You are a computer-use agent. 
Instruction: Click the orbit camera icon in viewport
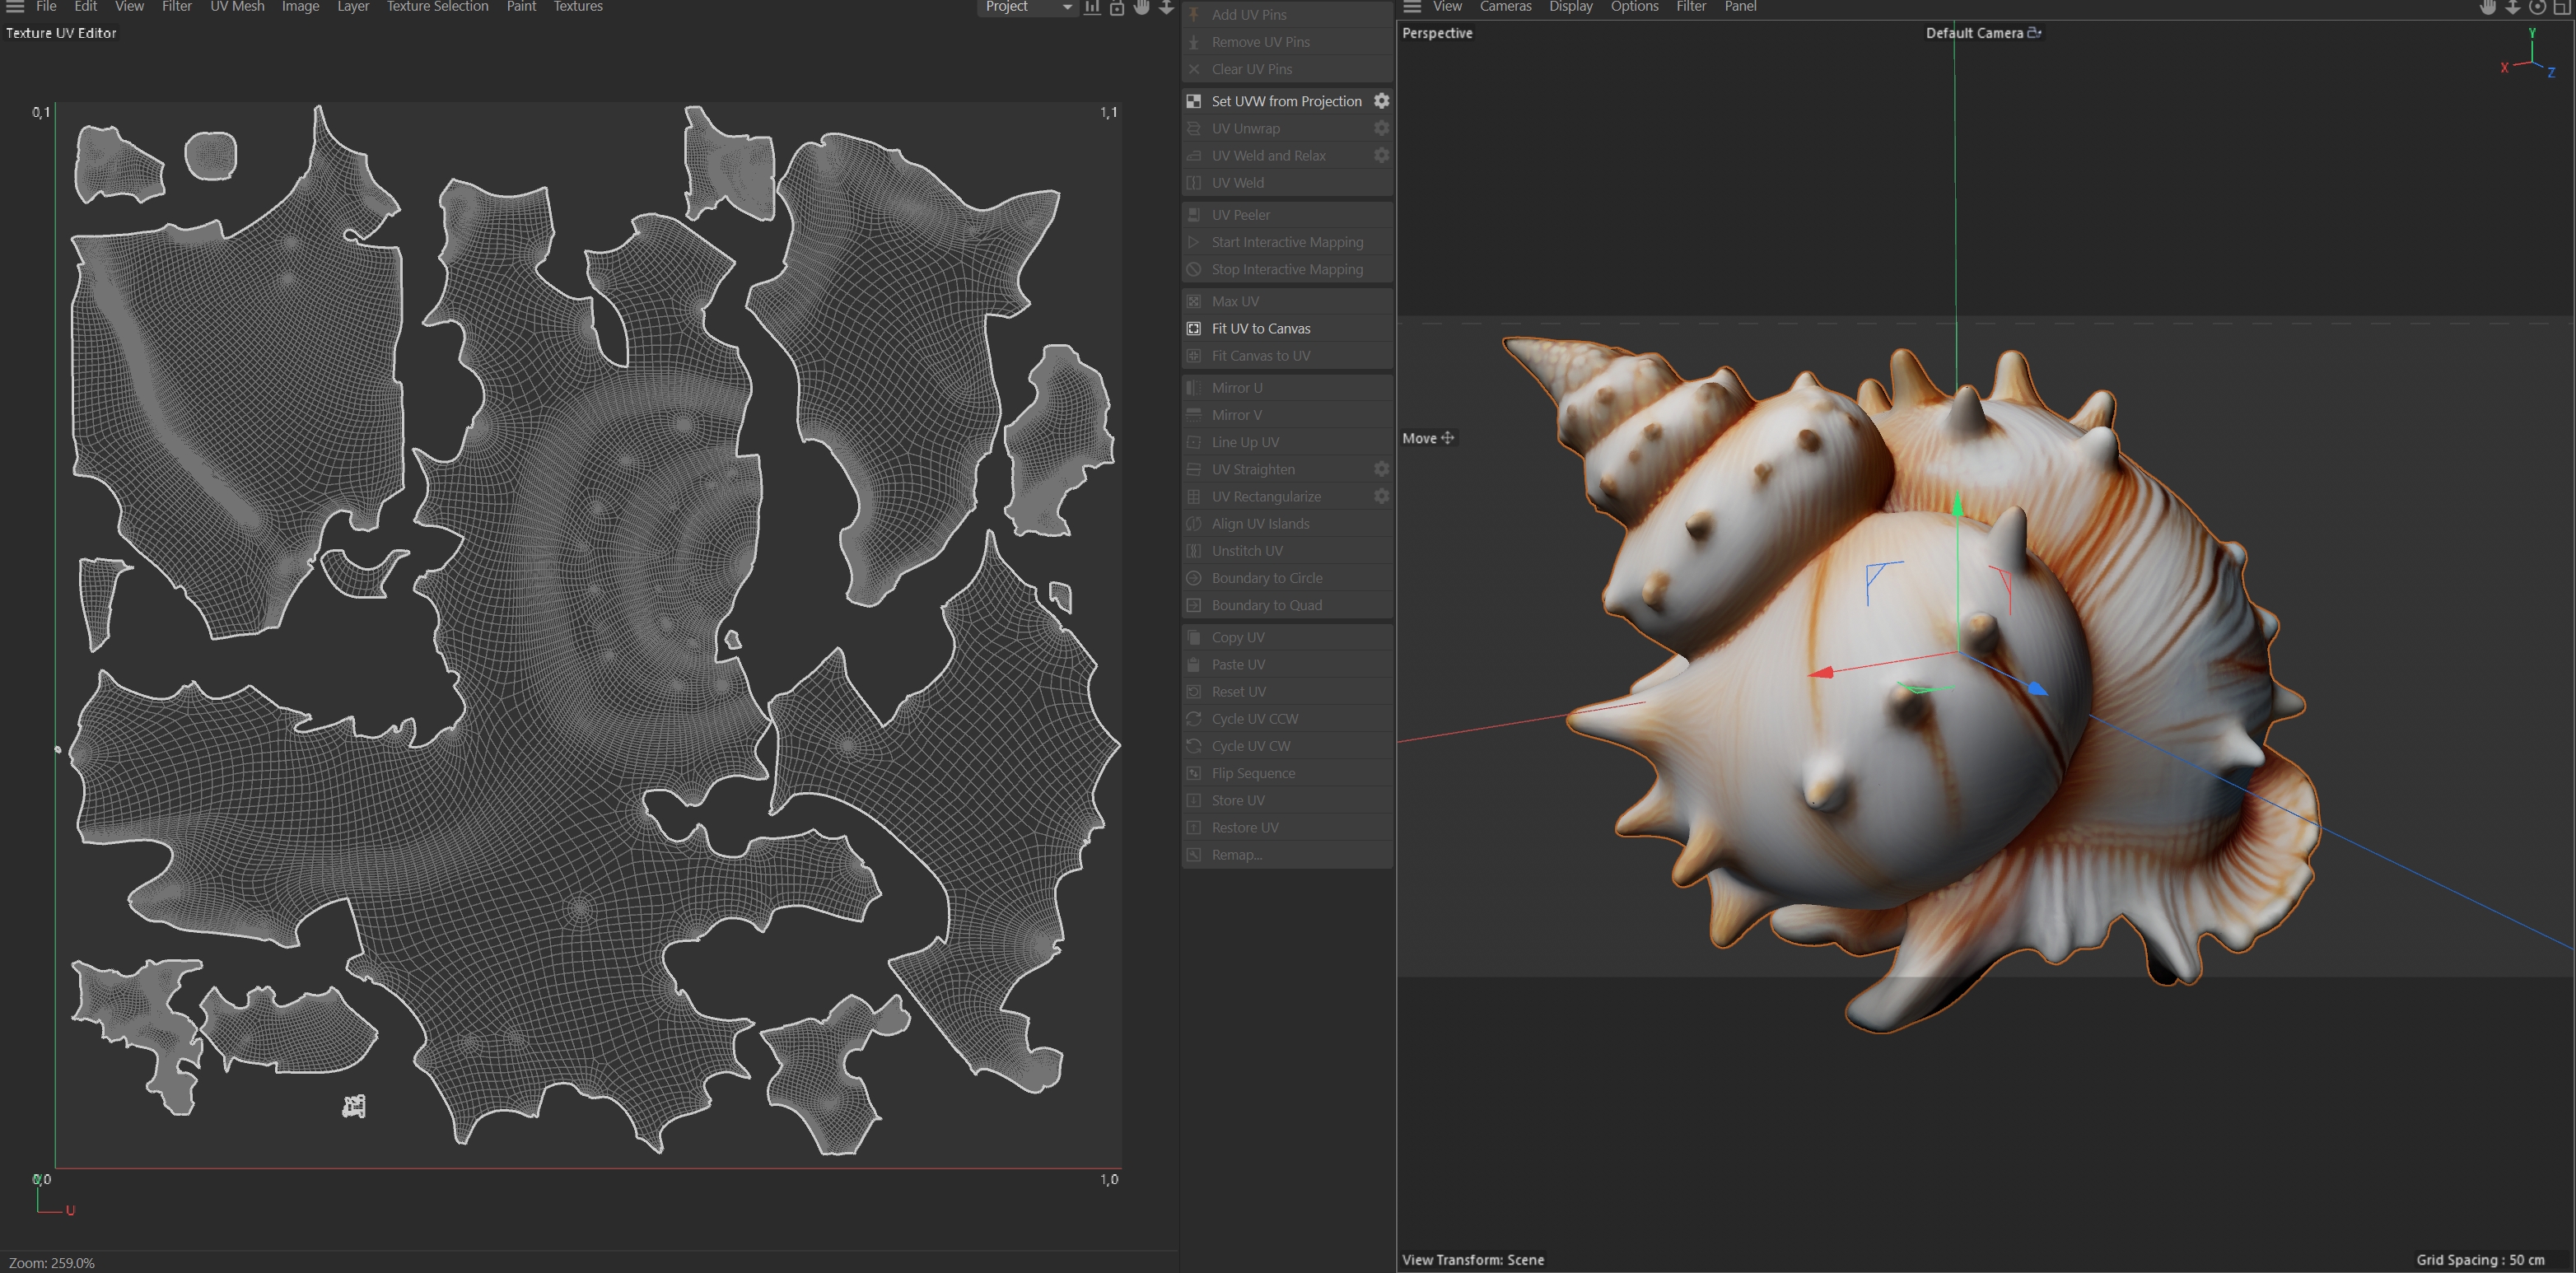2537,7
